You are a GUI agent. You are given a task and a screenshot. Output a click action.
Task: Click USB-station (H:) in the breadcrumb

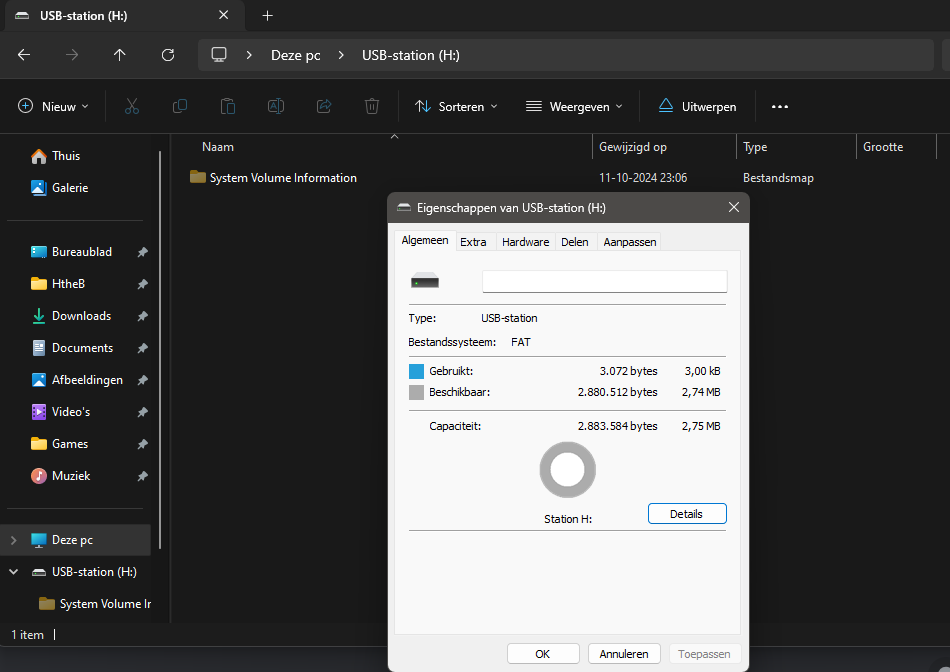(x=411, y=55)
